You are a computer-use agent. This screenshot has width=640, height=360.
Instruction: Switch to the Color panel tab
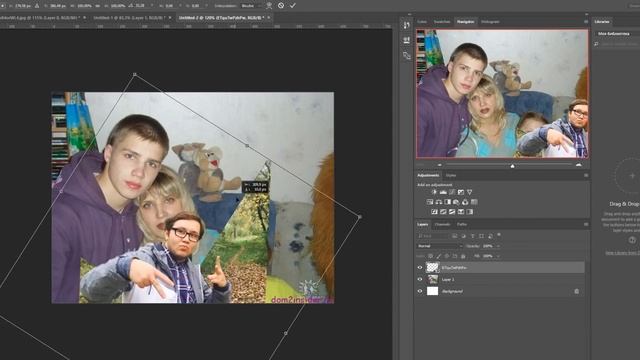click(x=422, y=22)
